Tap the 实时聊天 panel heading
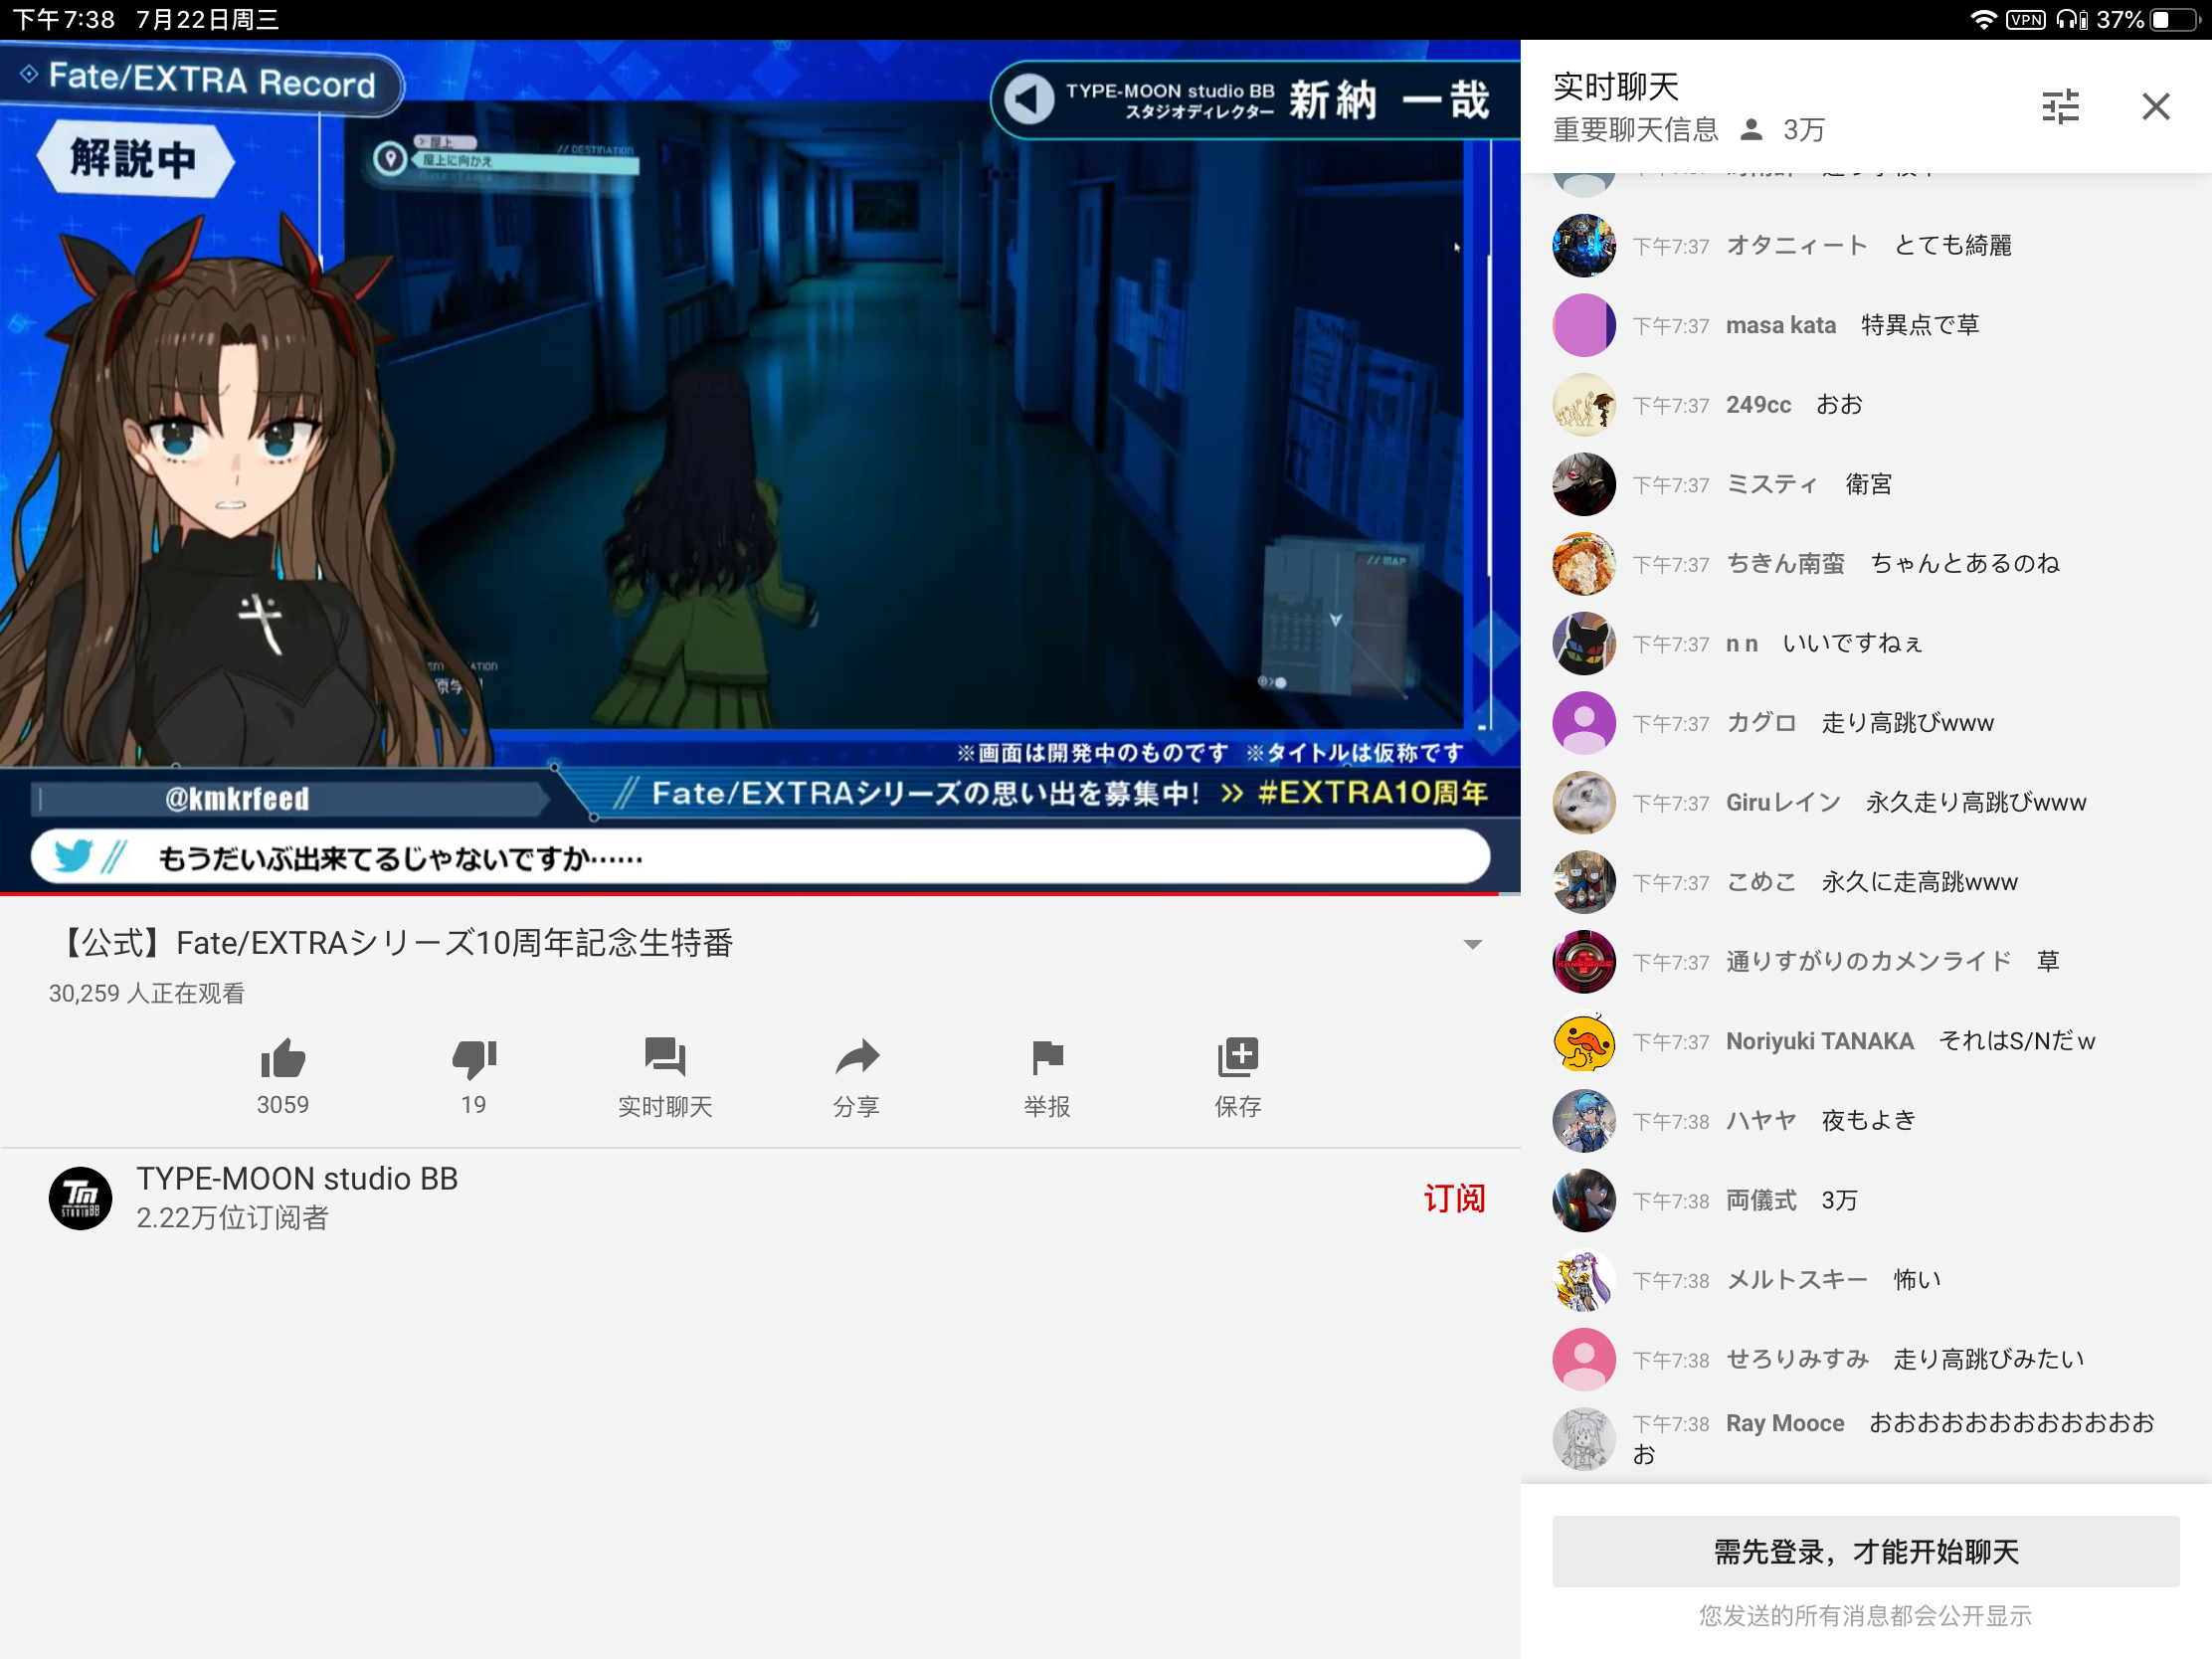Viewport: 2212px width, 1659px height. [x=1616, y=86]
